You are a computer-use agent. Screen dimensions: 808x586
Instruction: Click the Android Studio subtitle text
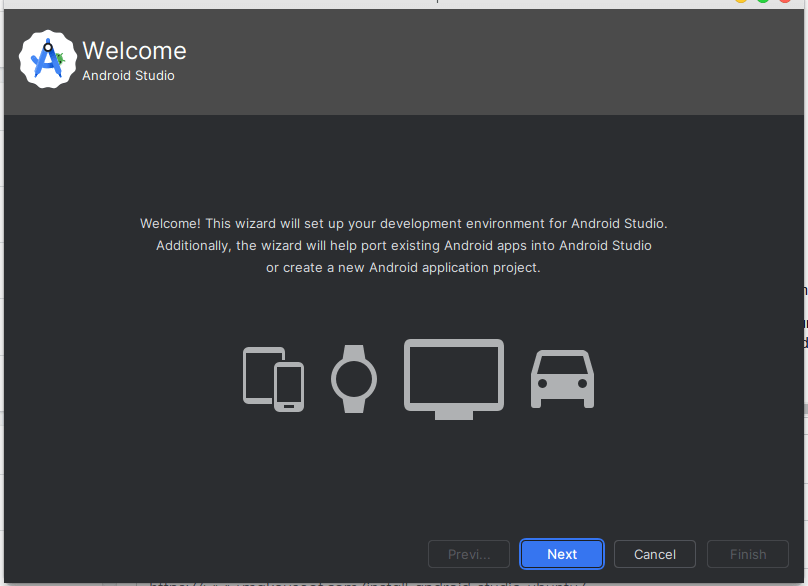pyautogui.click(x=128, y=76)
